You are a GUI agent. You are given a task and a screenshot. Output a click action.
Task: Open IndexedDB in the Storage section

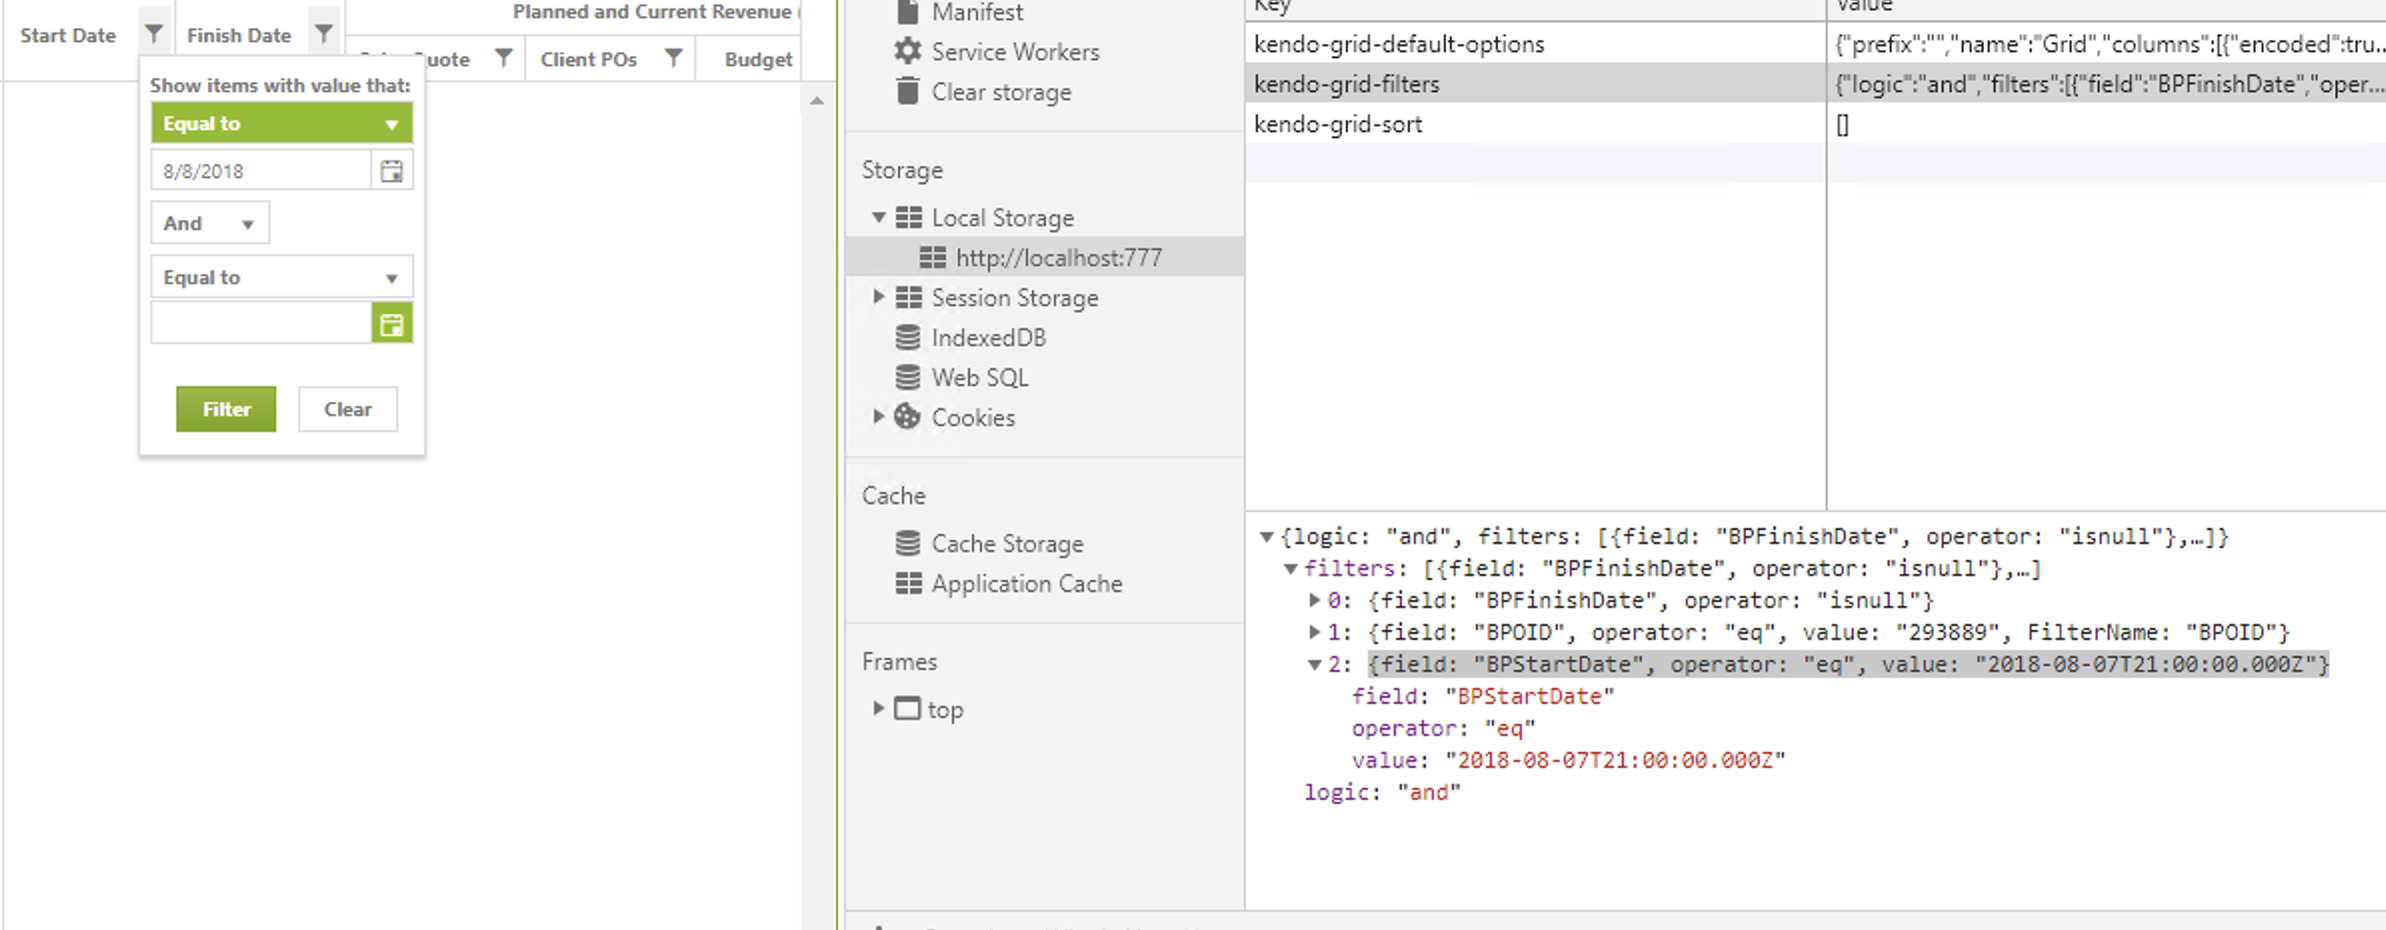coord(988,338)
